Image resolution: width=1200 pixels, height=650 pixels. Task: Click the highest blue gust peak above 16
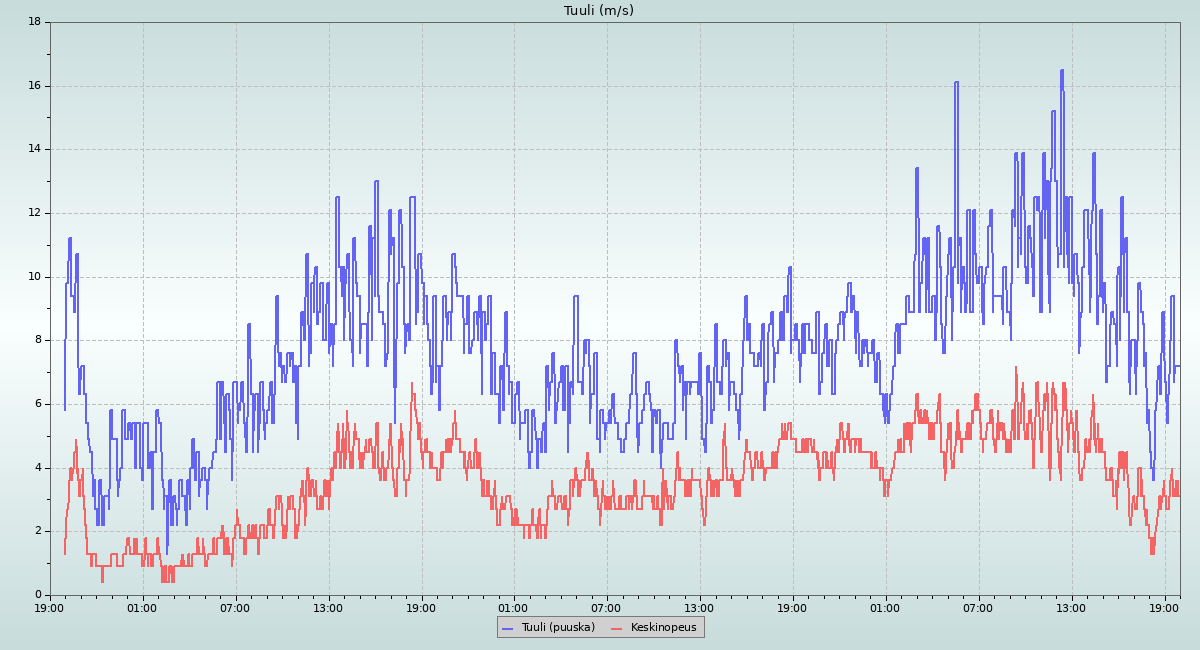coord(1062,71)
